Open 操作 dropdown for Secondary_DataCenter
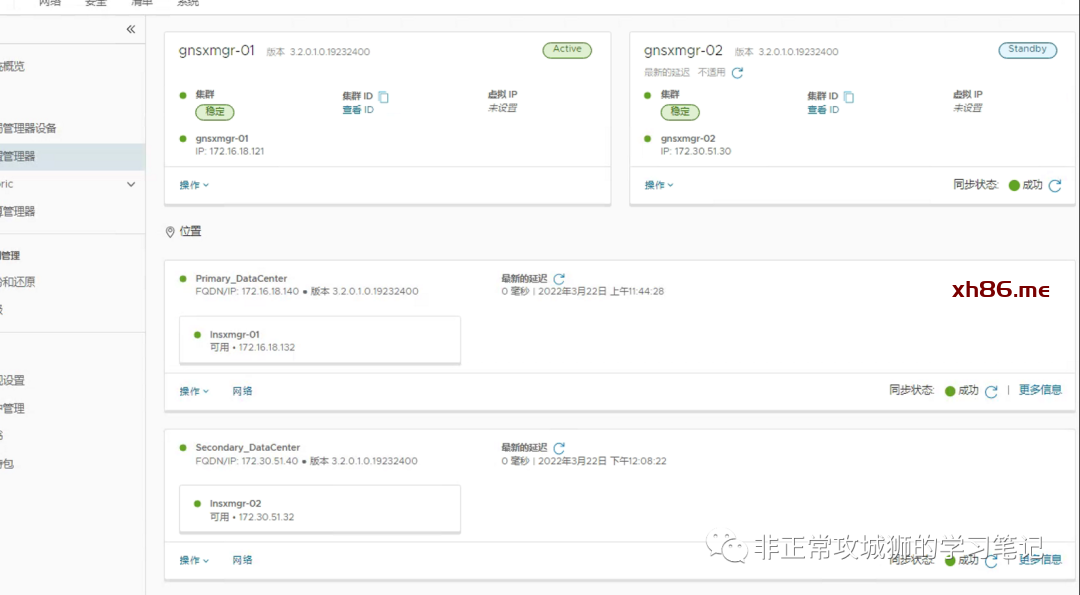The width and height of the screenshot is (1080, 595). pyautogui.click(x=194, y=560)
